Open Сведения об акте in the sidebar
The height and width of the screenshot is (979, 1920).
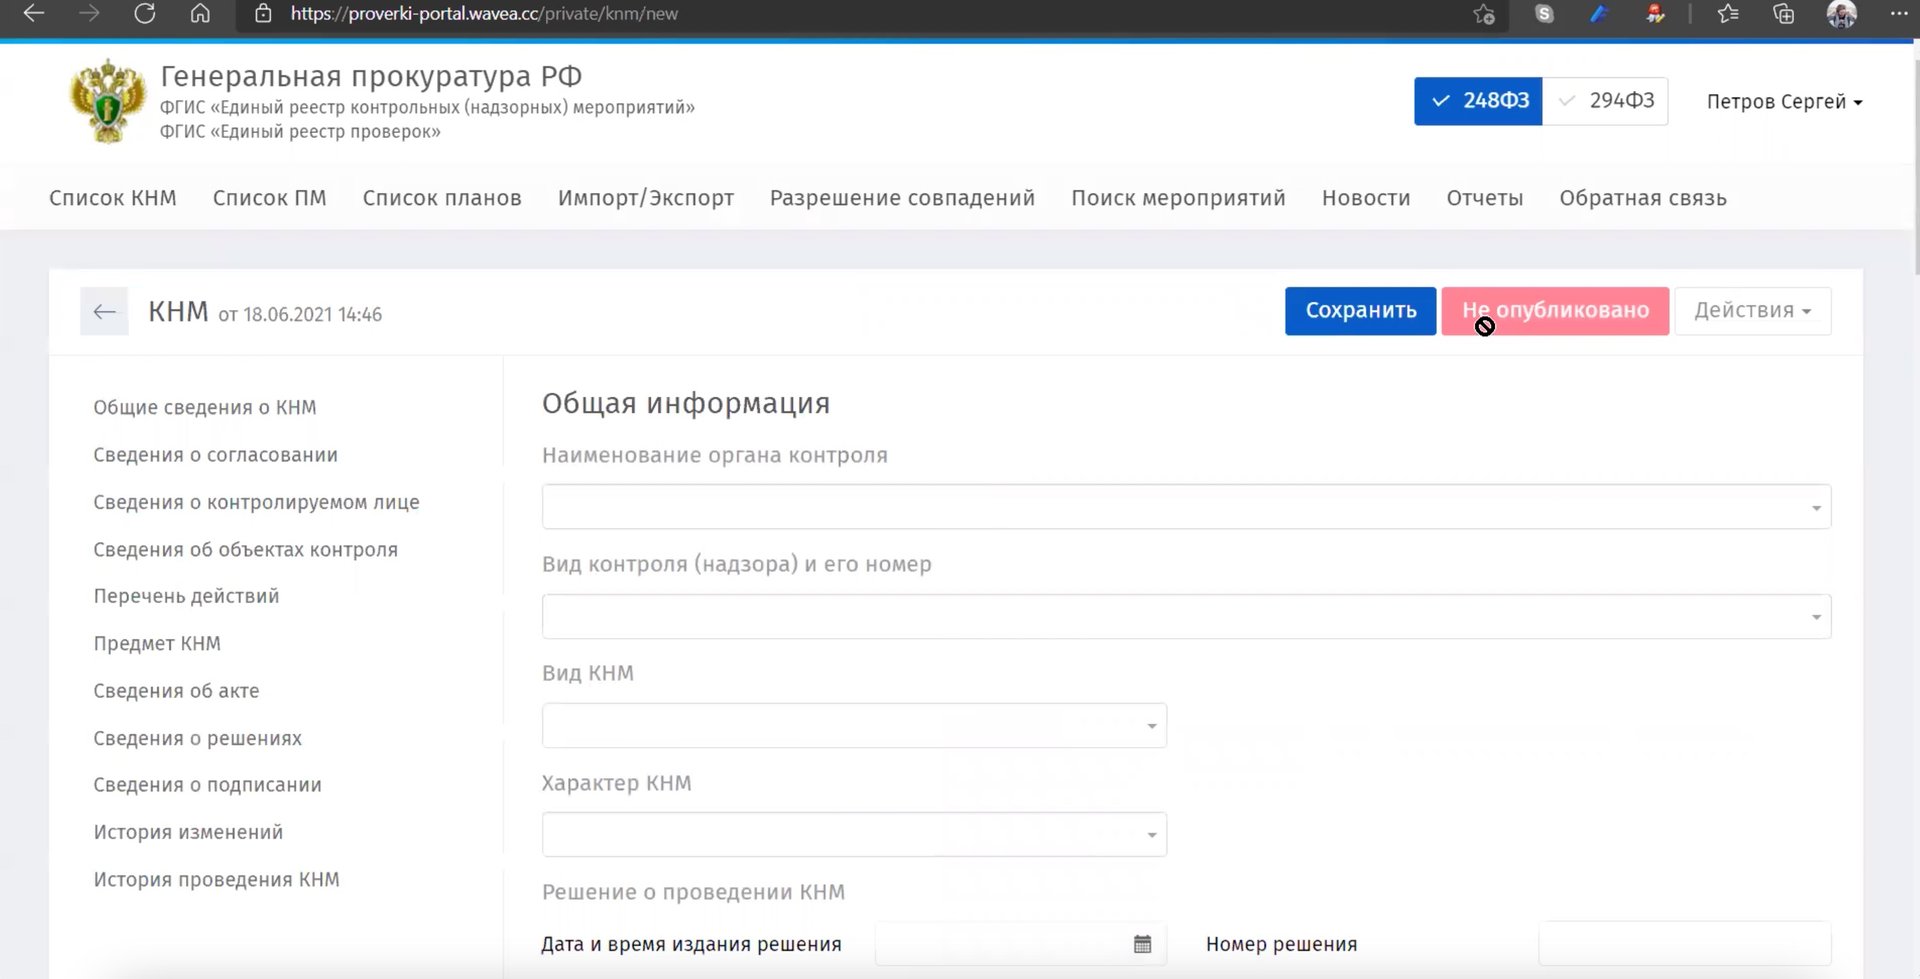[x=176, y=690]
